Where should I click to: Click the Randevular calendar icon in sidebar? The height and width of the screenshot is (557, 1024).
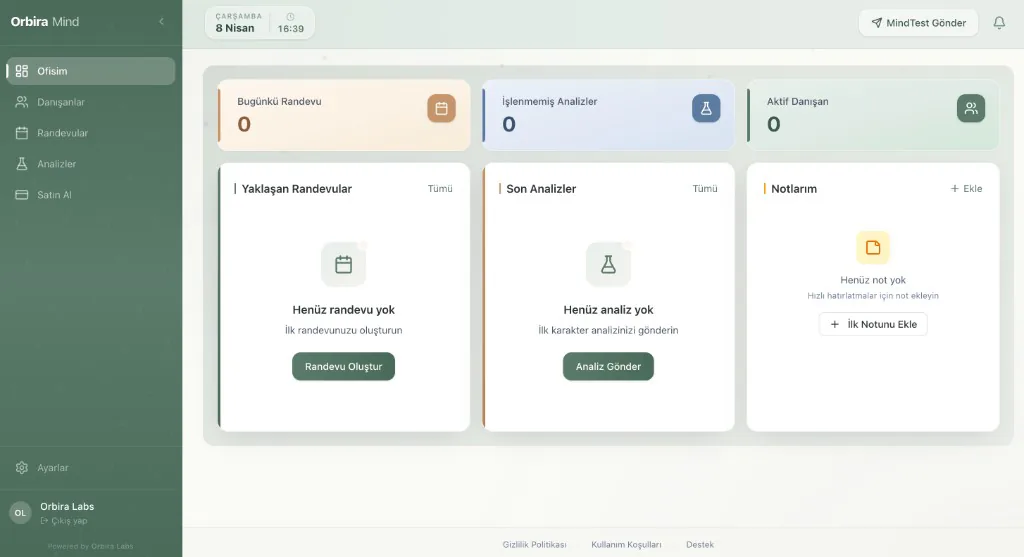(22, 133)
